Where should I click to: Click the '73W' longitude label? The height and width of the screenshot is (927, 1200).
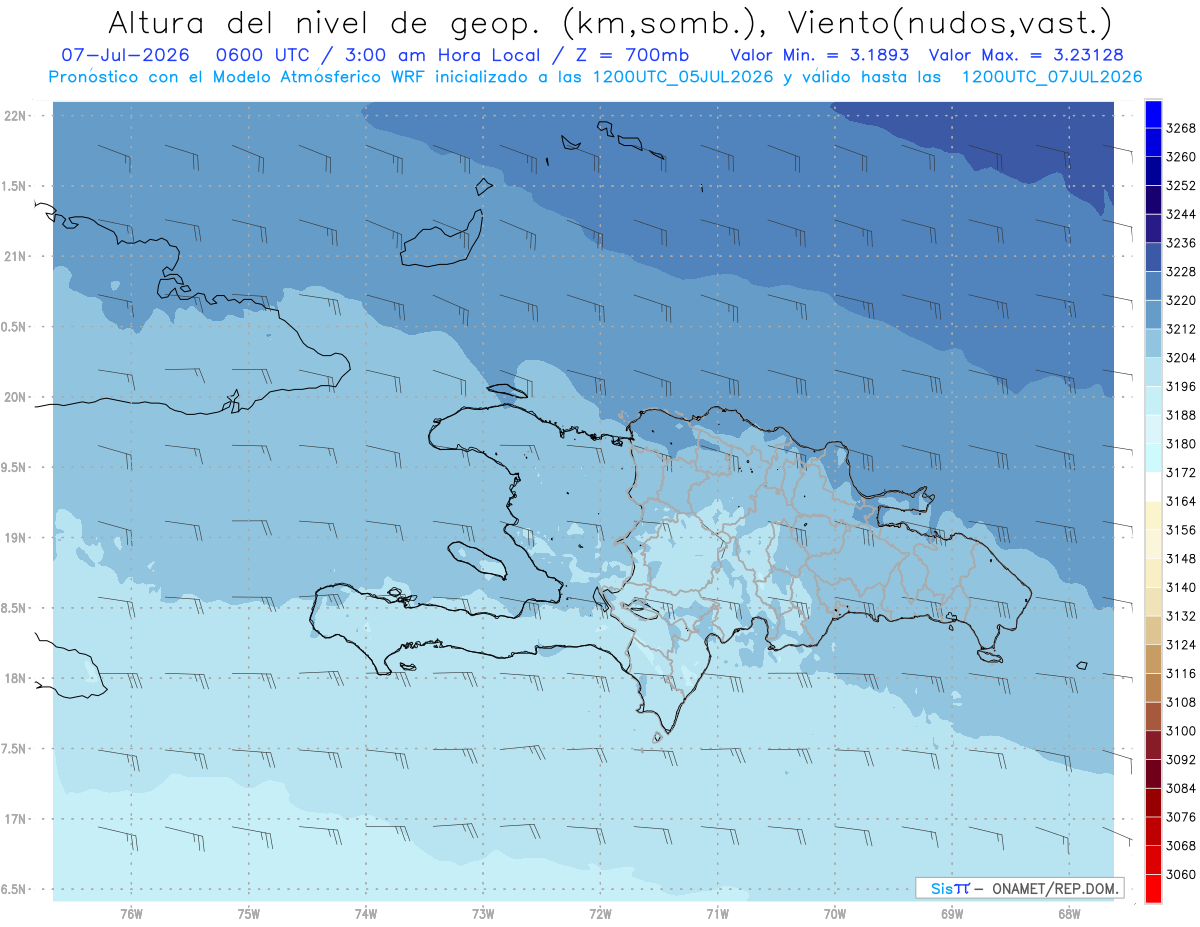(x=483, y=913)
